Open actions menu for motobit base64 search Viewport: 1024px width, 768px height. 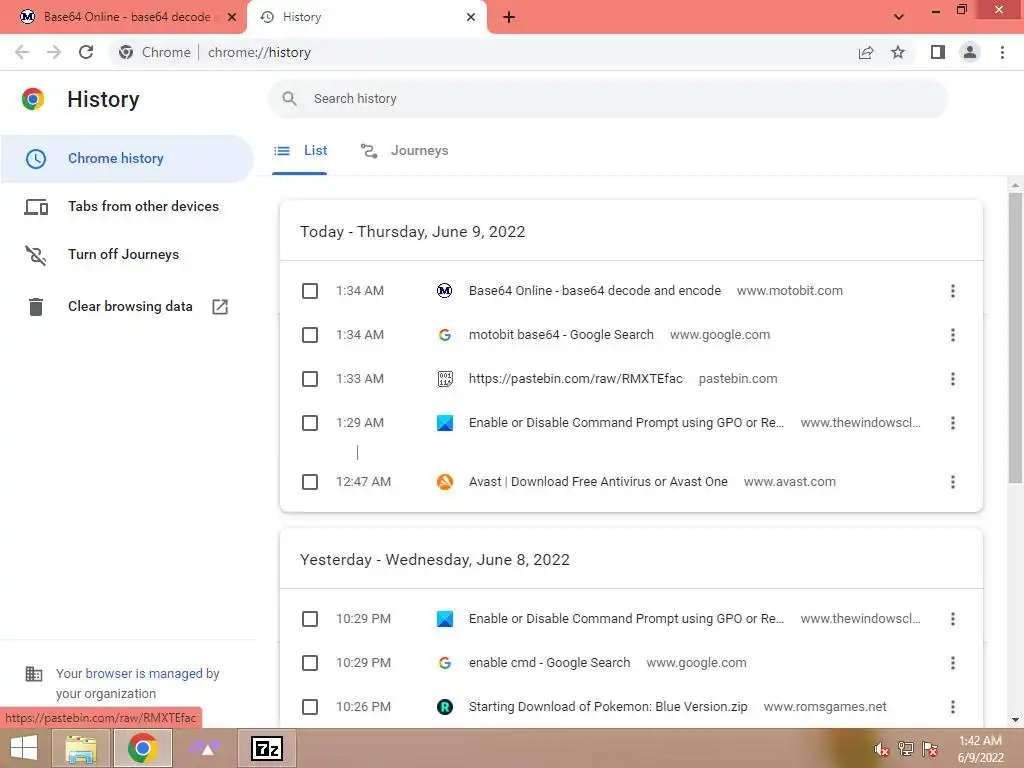(x=953, y=335)
